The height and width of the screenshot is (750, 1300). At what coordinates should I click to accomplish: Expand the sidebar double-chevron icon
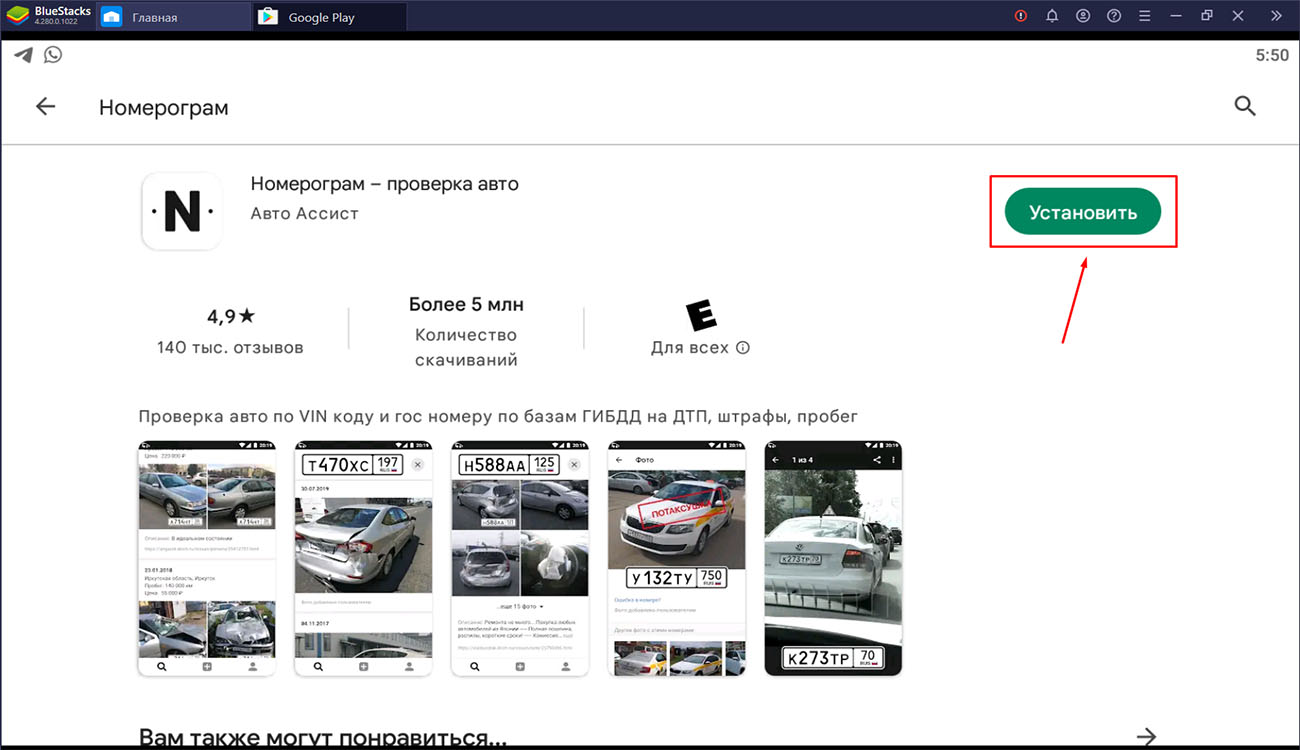[1276, 16]
